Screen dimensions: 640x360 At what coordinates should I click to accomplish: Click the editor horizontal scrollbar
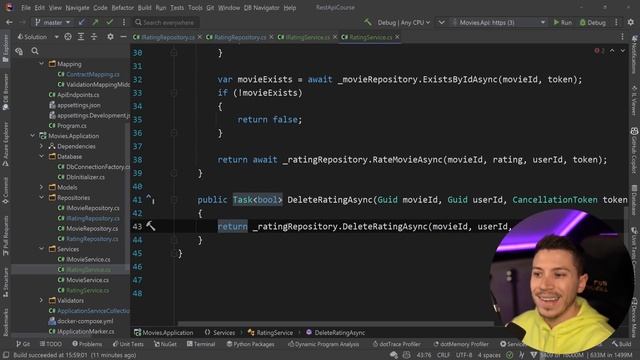(x=336, y=324)
